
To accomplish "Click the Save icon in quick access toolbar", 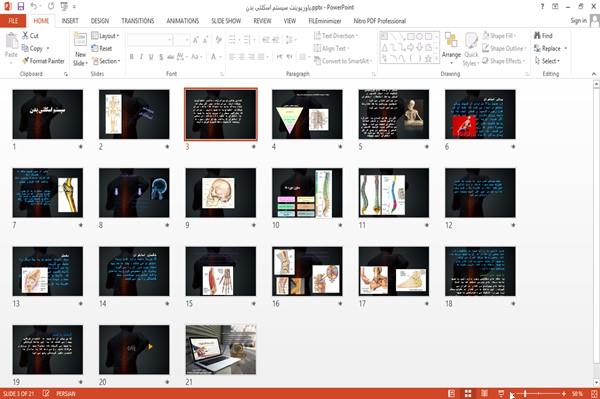I will point(21,6).
